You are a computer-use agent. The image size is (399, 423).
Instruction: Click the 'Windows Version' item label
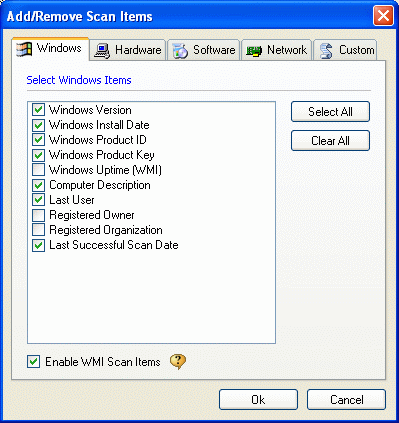(x=90, y=110)
